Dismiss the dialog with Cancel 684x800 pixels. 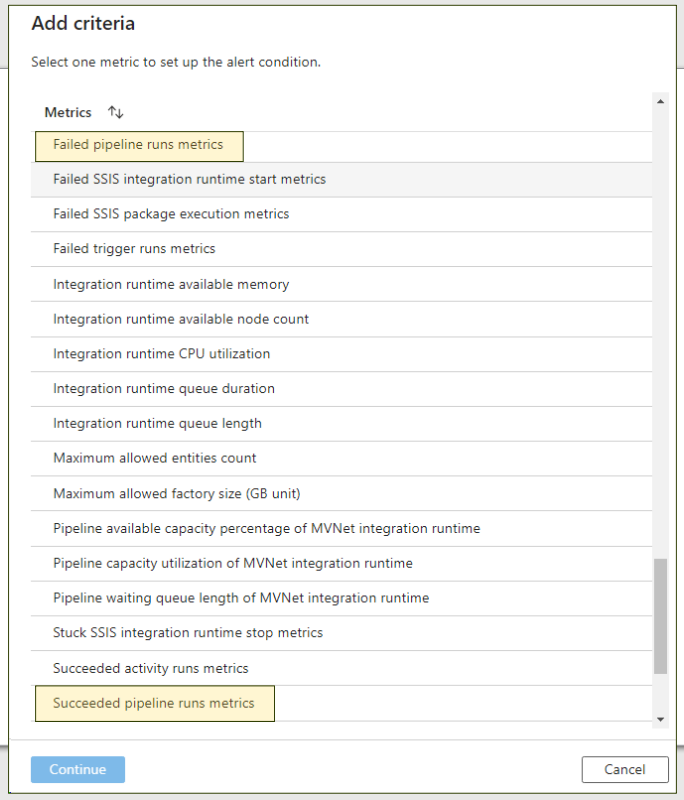(x=624, y=769)
